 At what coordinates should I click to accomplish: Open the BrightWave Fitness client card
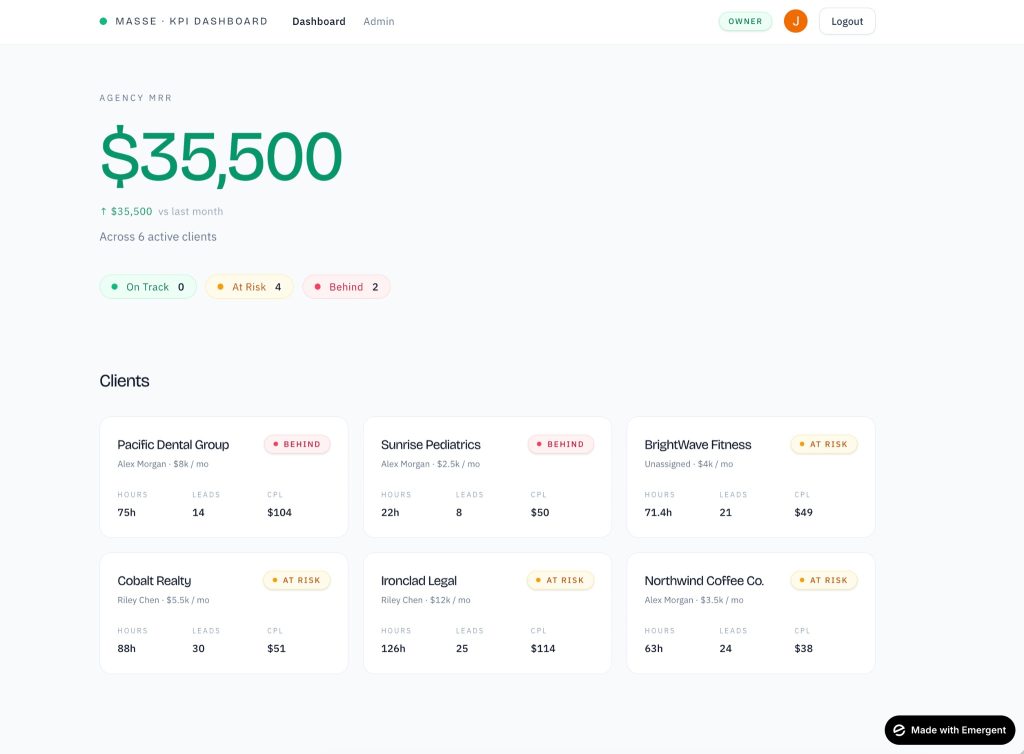point(751,477)
